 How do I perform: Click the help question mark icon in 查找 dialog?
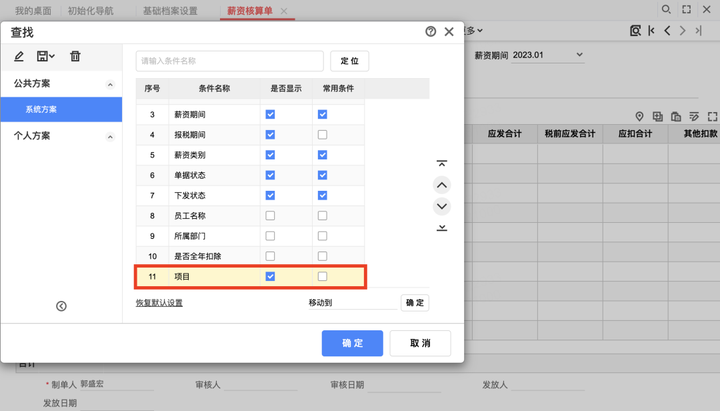431,32
